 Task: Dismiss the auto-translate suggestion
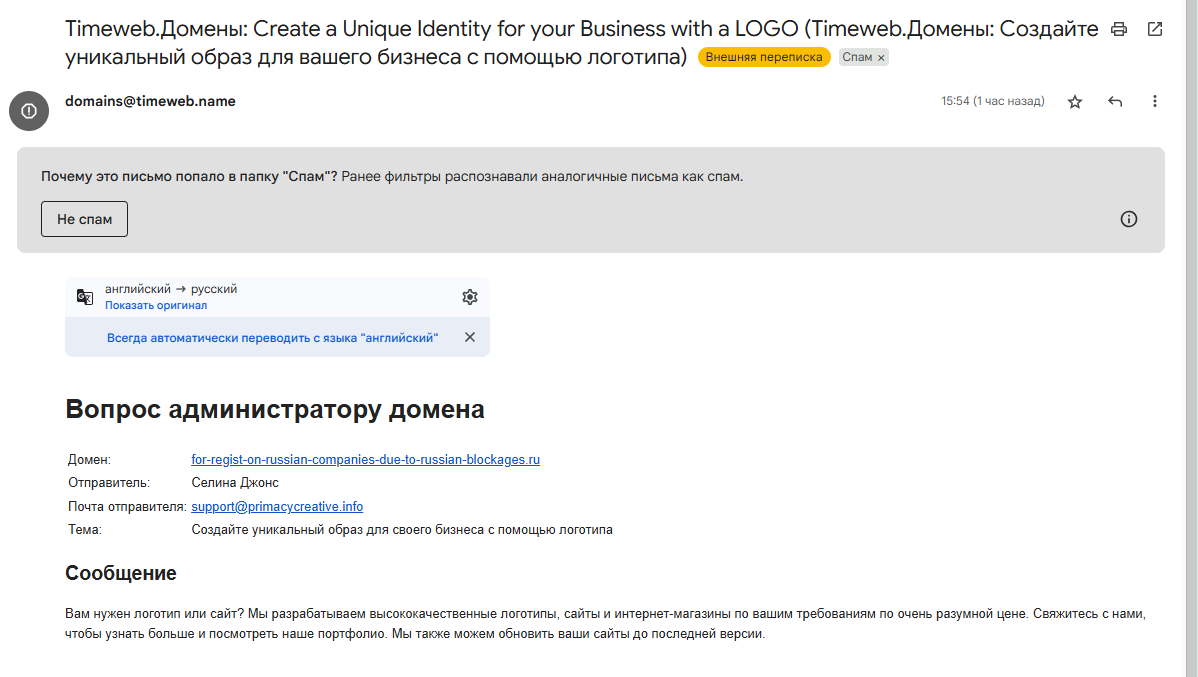(x=470, y=337)
